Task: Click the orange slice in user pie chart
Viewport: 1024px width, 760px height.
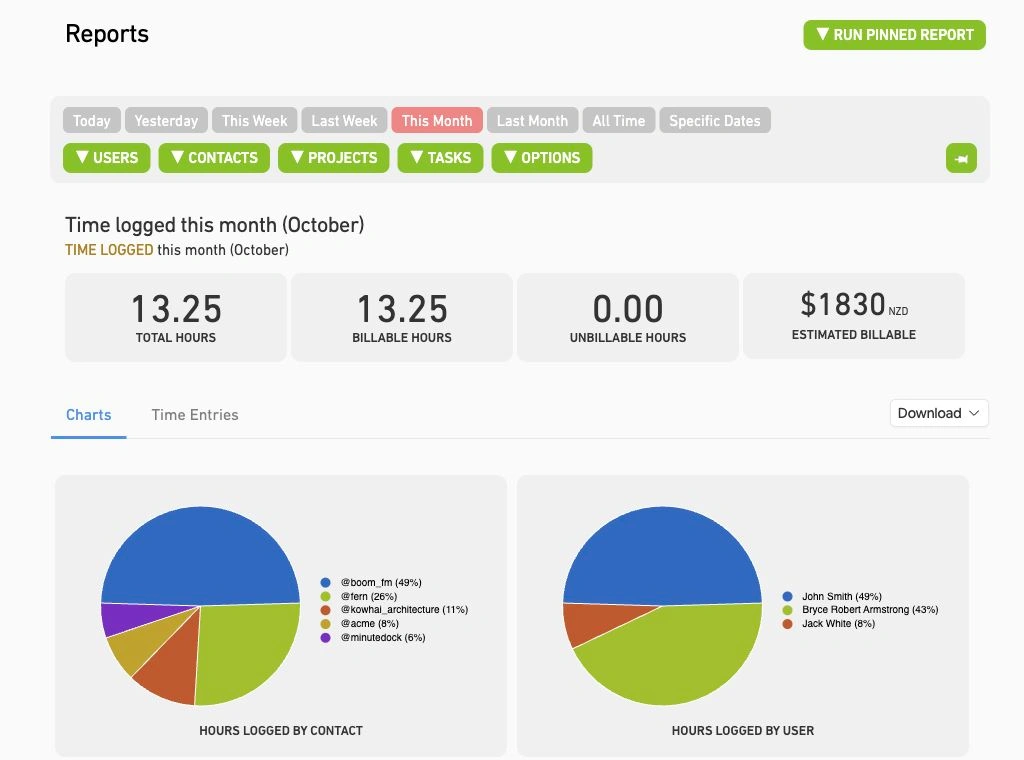Action: 591,620
